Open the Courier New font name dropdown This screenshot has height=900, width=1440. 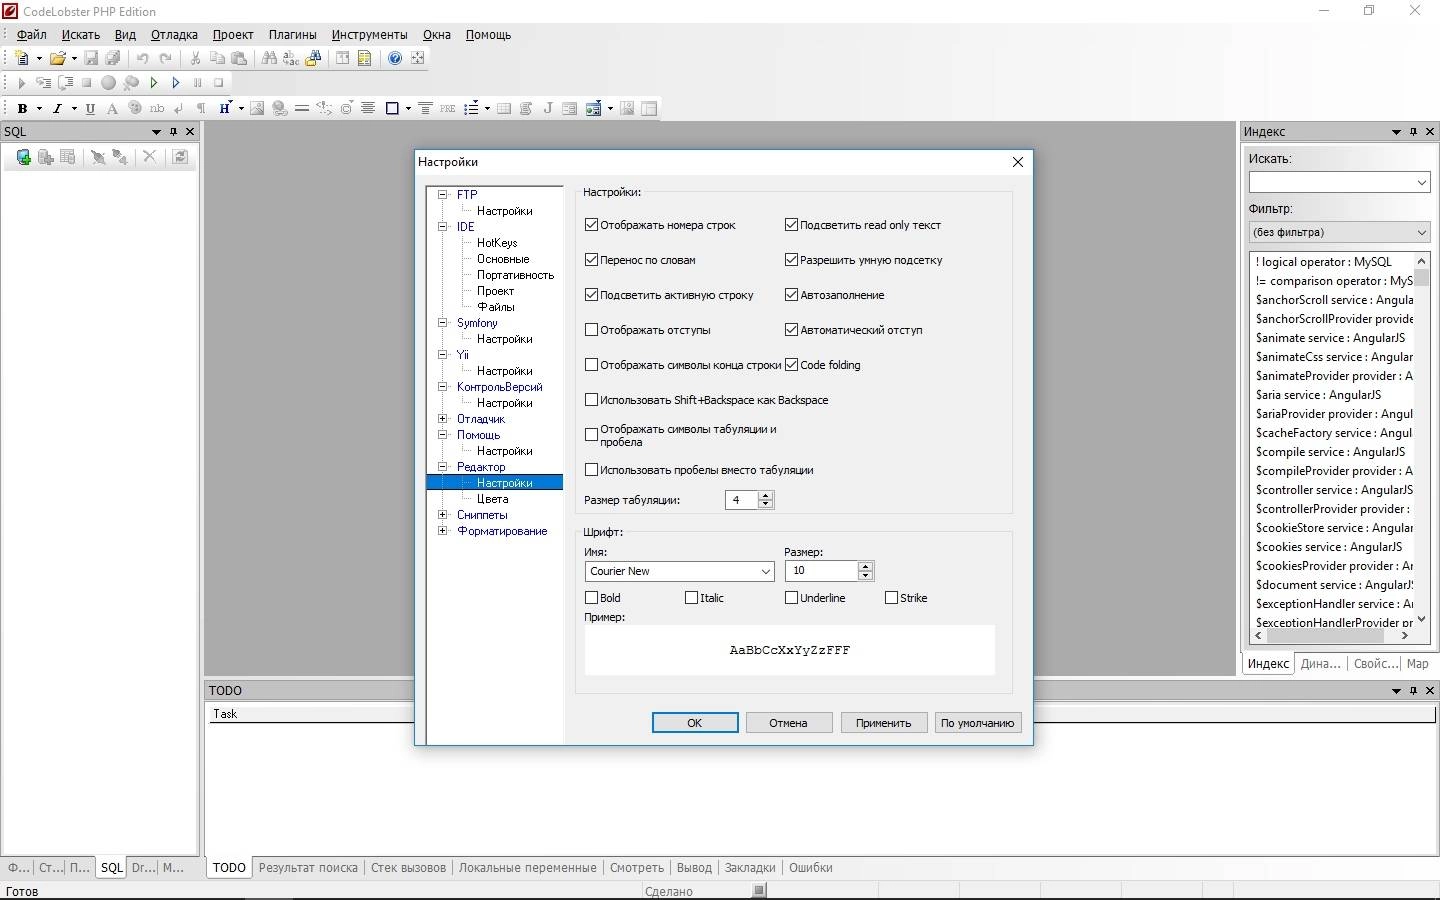(765, 571)
